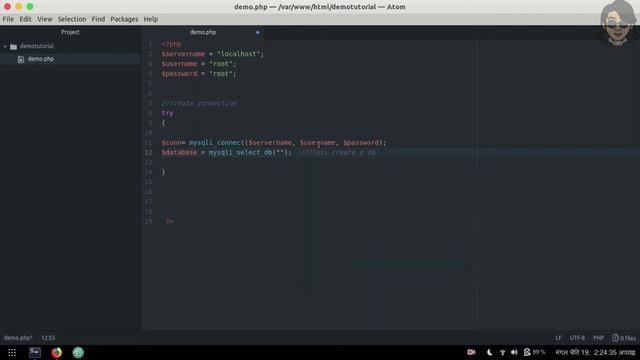The width and height of the screenshot is (640, 360).
Task: Close the Atom window red button
Action: 7,7
